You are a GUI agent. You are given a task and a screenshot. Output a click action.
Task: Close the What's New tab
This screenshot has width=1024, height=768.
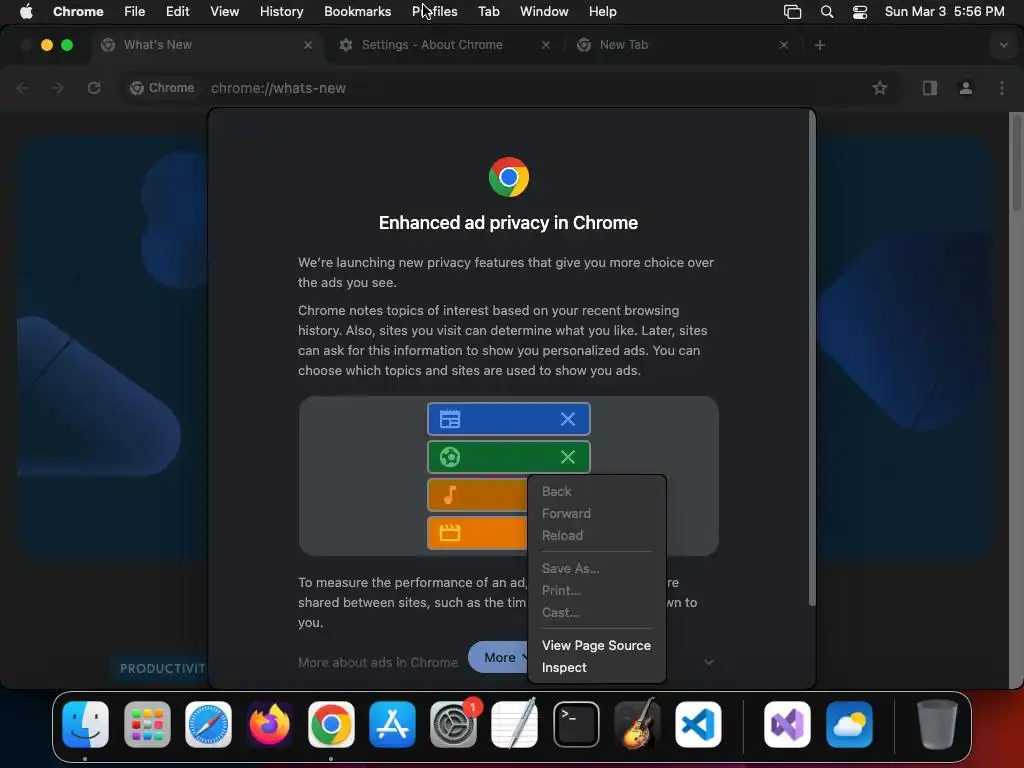pyautogui.click(x=308, y=45)
